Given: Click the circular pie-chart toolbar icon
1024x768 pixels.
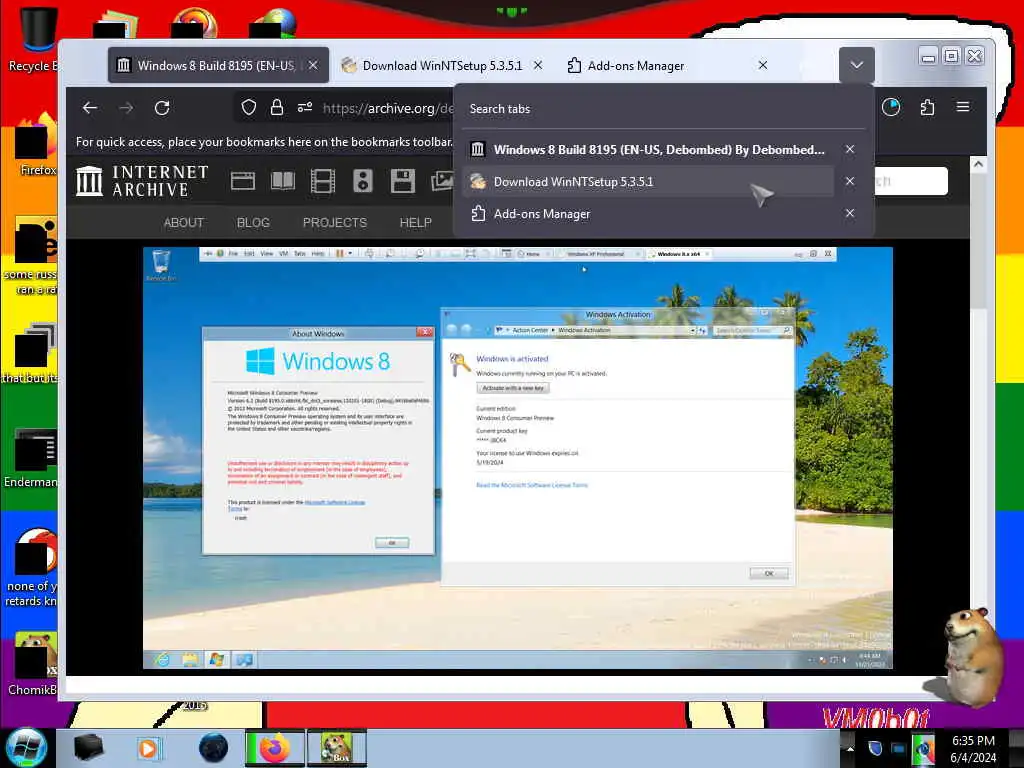Looking at the screenshot, I should coord(891,107).
